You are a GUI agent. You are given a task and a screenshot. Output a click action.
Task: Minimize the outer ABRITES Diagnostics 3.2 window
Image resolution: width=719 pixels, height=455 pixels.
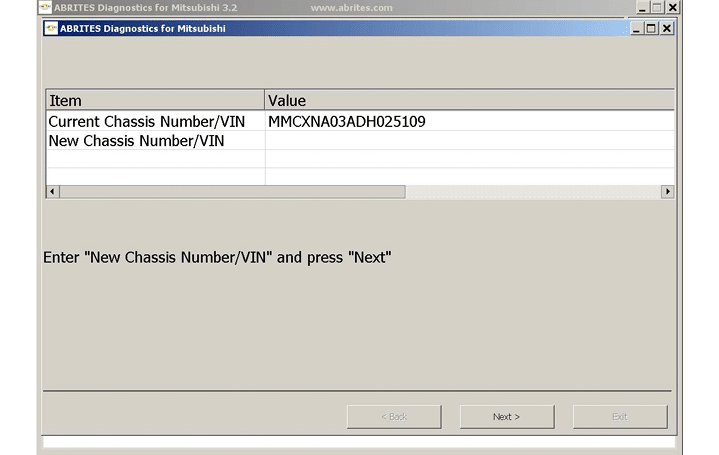(640, 7)
